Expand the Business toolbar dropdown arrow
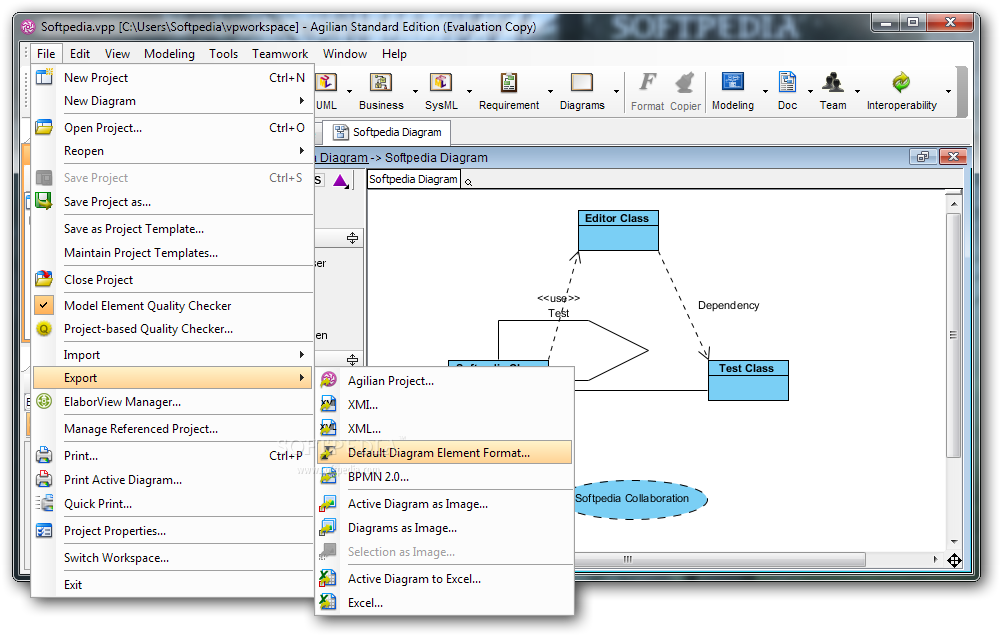 coord(415,91)
